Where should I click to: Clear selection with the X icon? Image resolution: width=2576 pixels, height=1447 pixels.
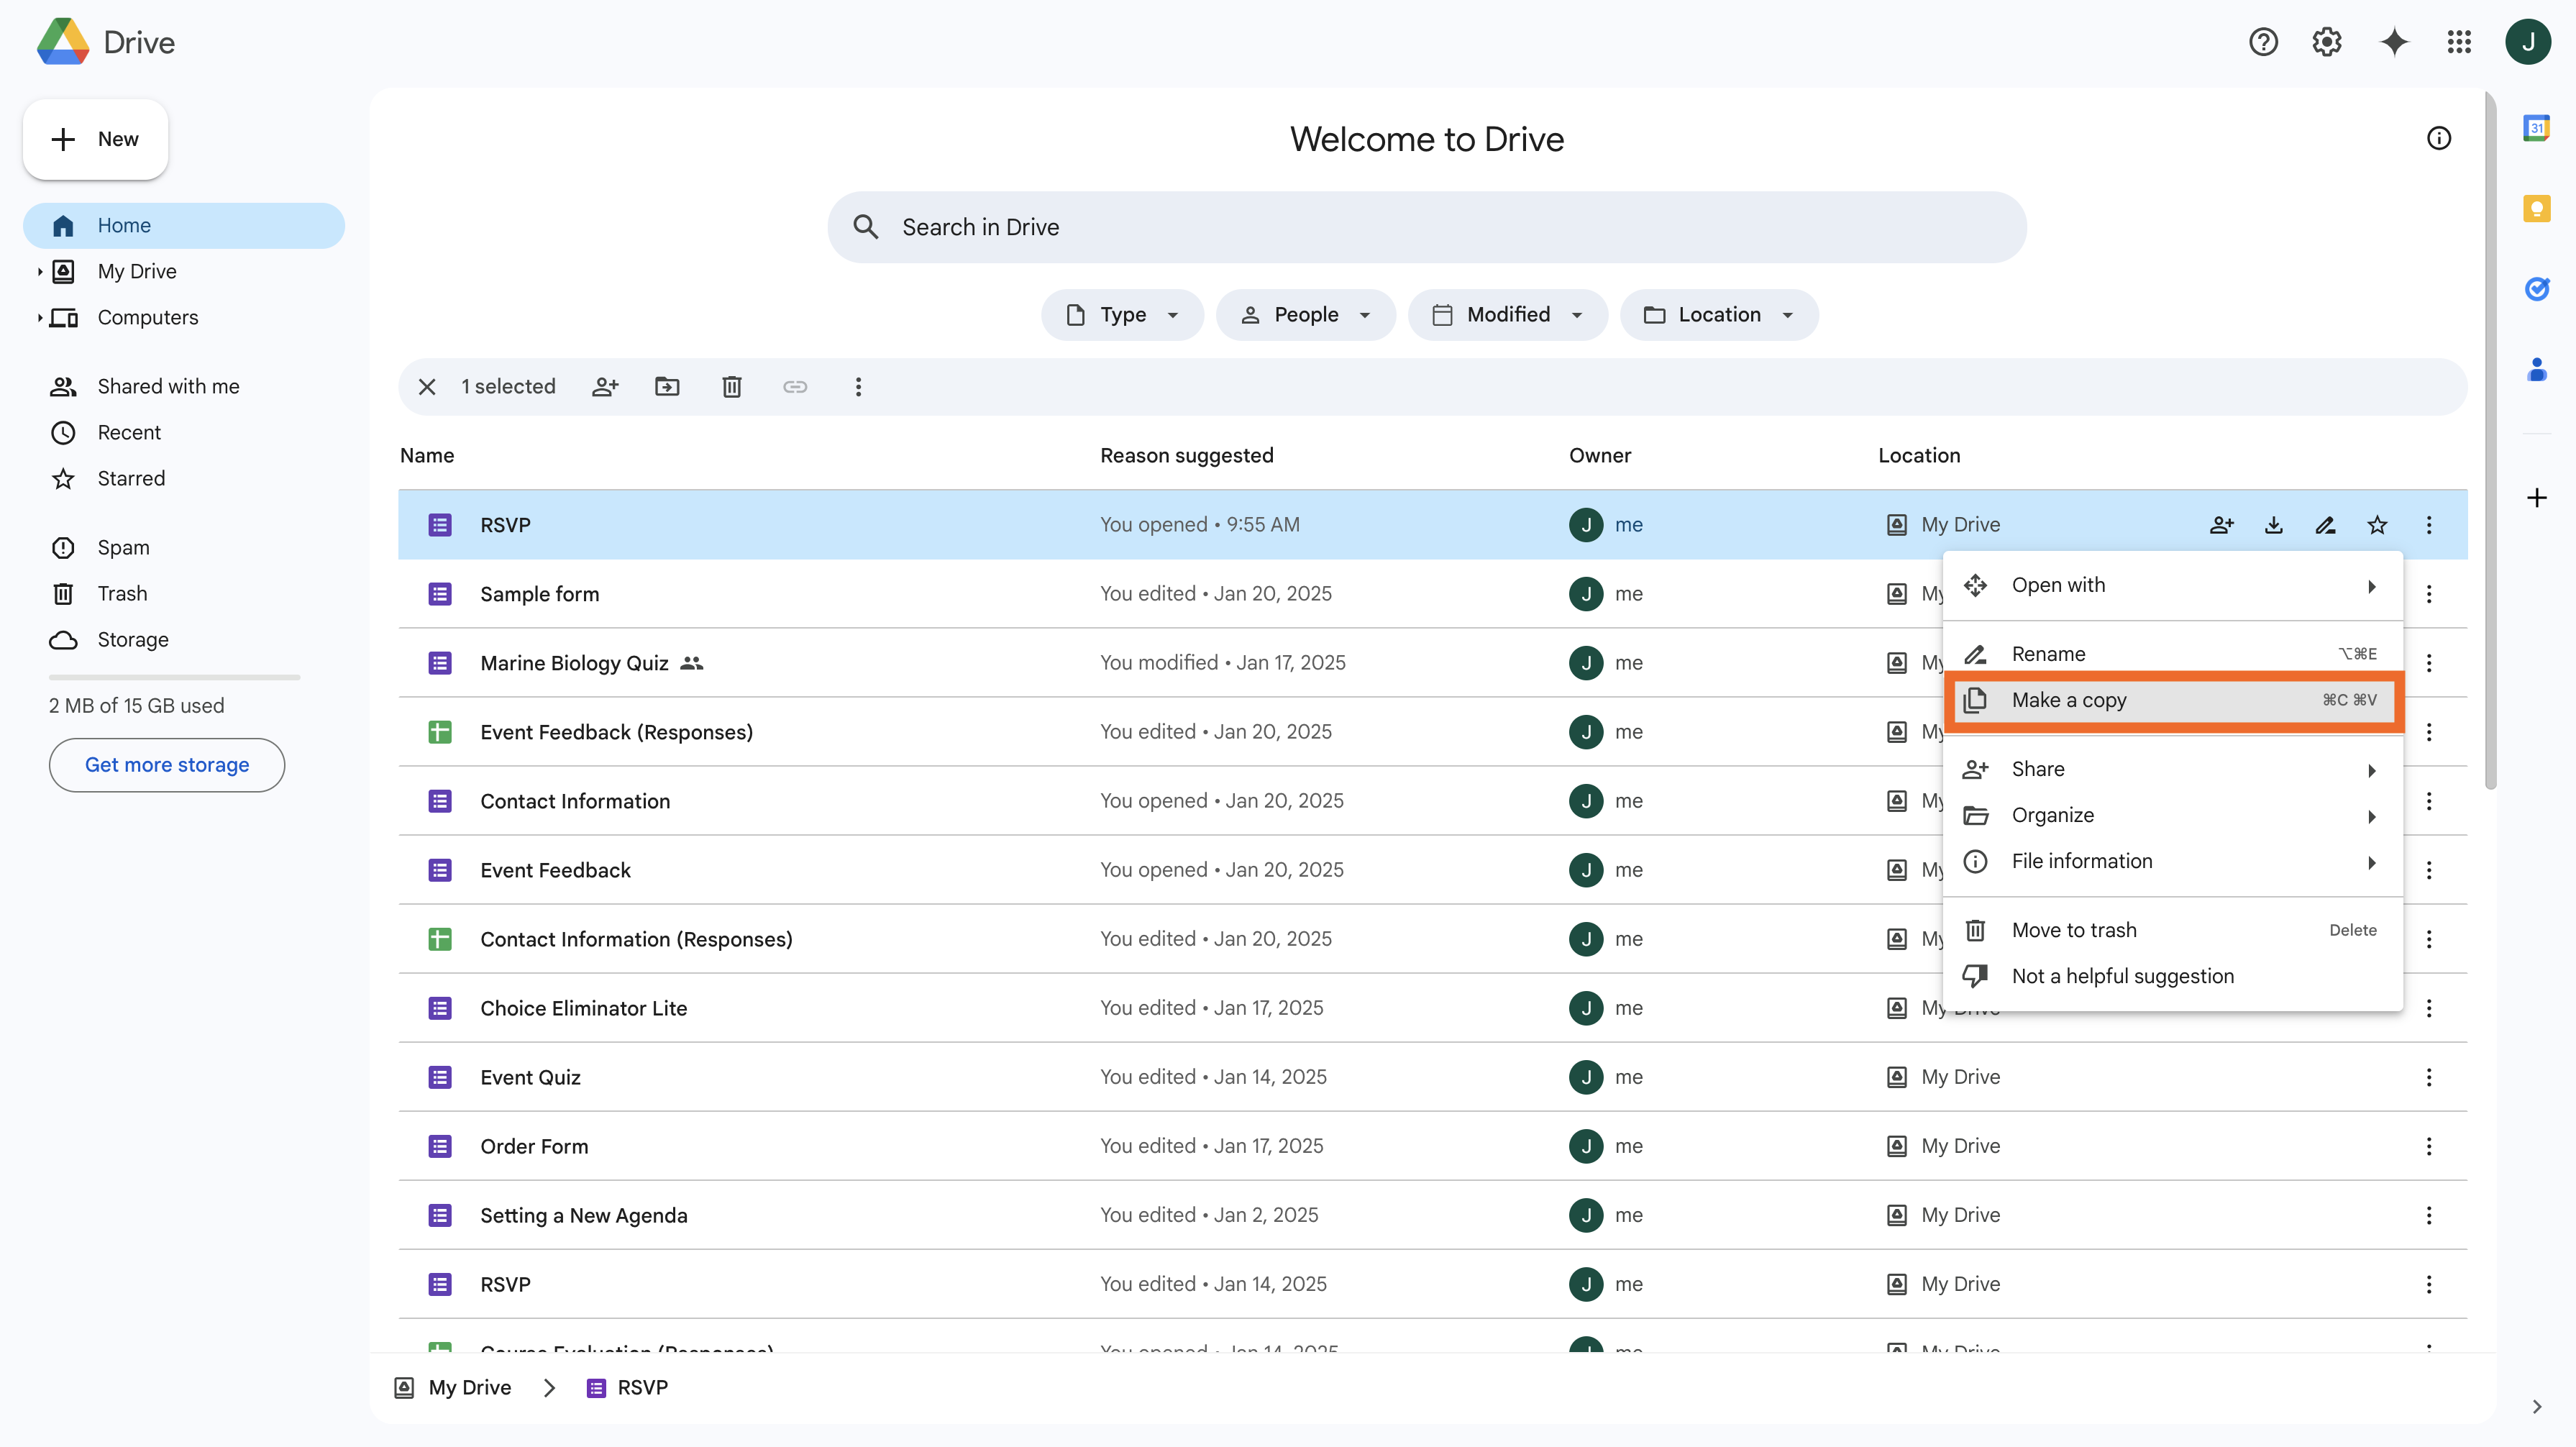[x=427, y=387]
